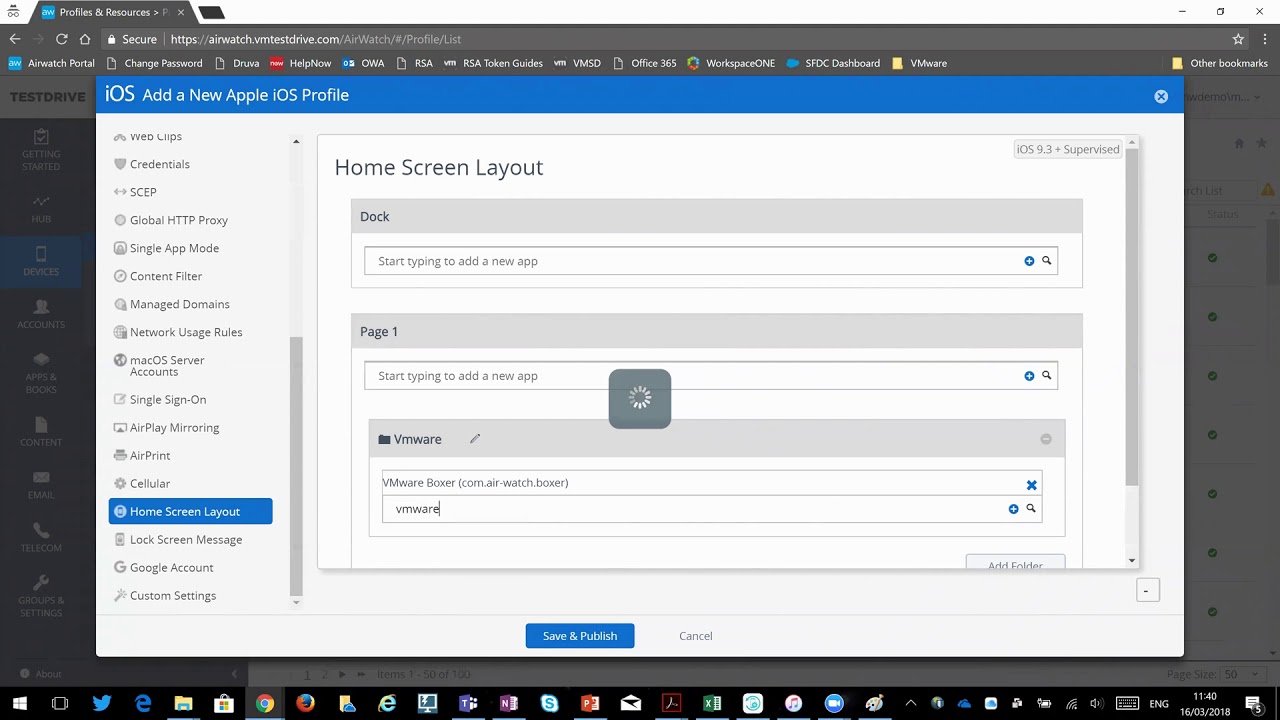Open Airwatch Portal bookmark
1280x720 pixels.
[52, 63]
